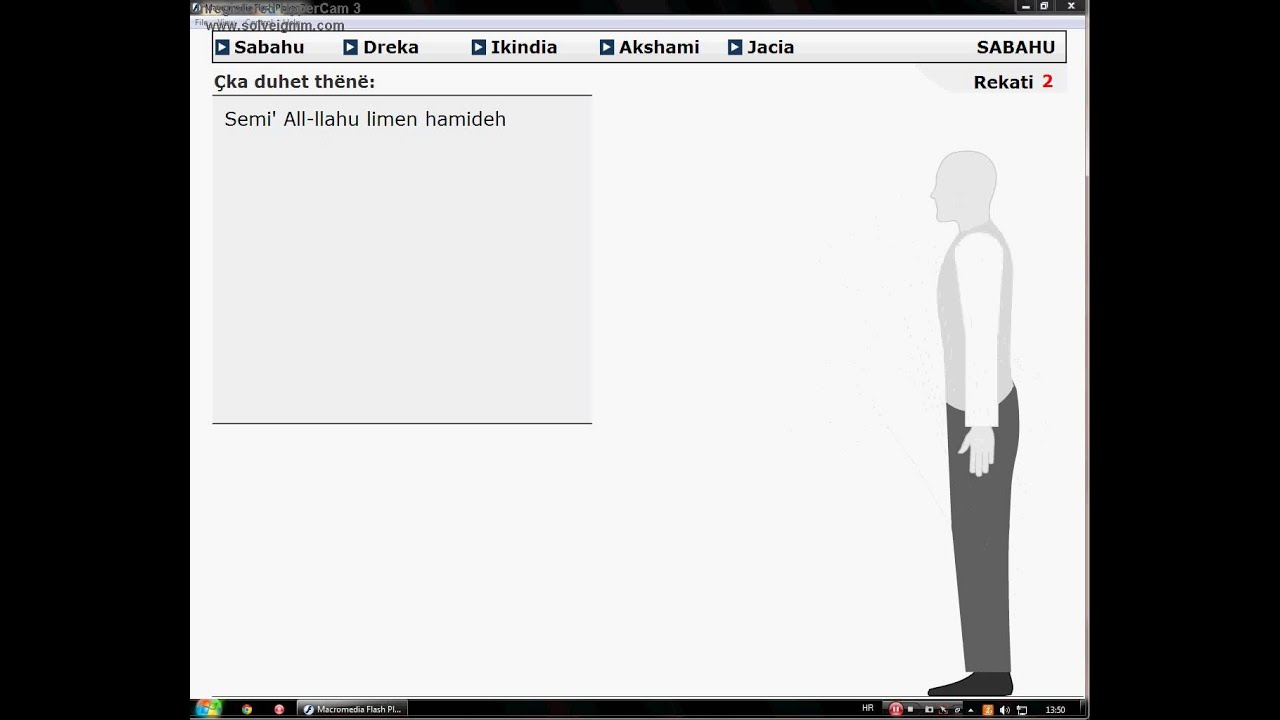This screenshot has height=720, width=1280.
Task: Click the play arrow icon beside Dreka
Action: [x=350, y=47]
